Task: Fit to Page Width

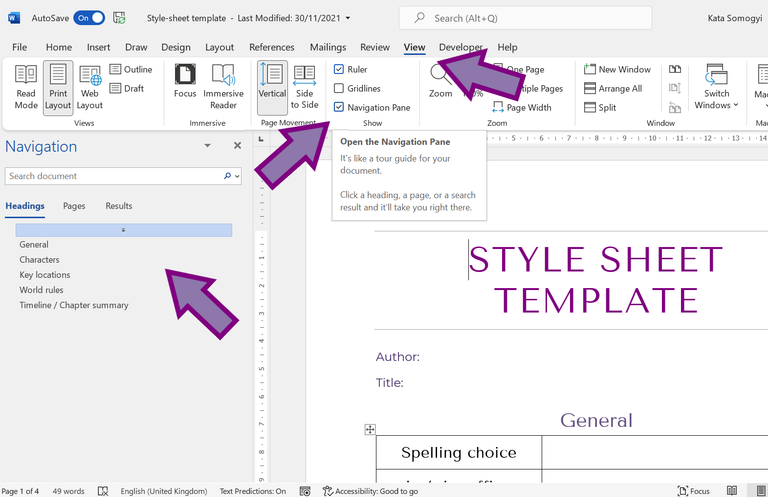Action: tap(522, 108)
